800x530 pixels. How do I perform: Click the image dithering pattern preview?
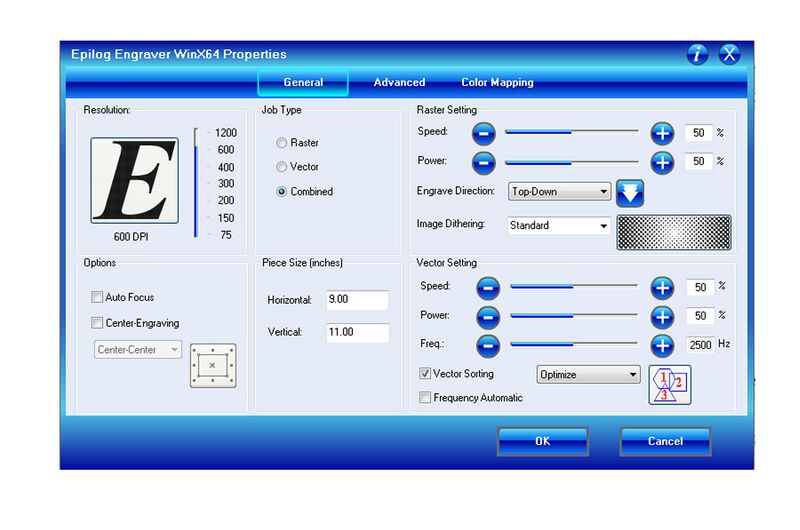tap(674, 233)
